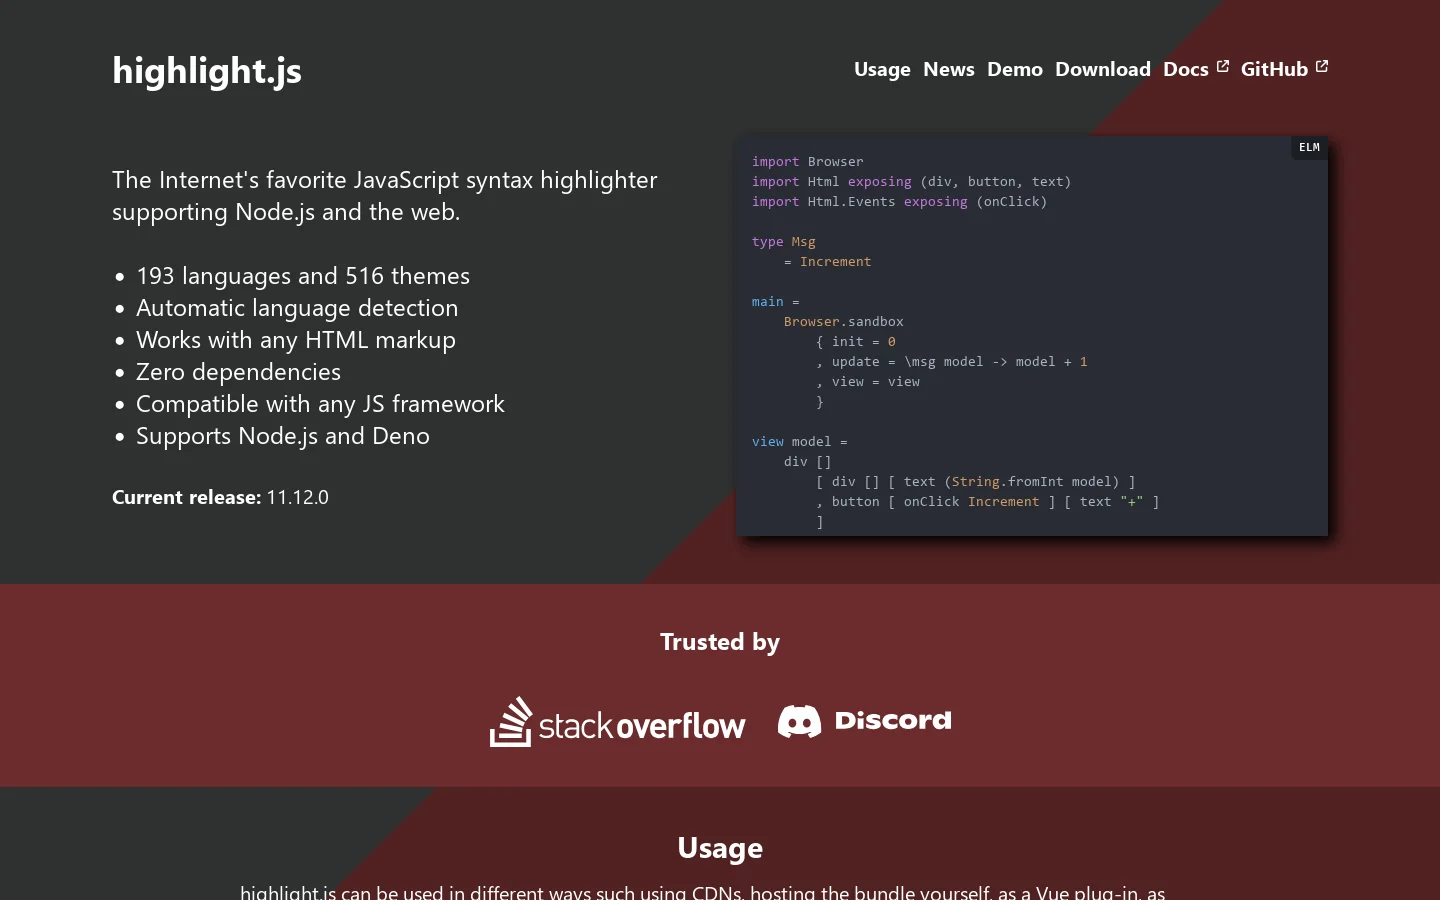Click the Discord logo
The width and height of the screenshot is (1440, 900).
coord(865,721)
